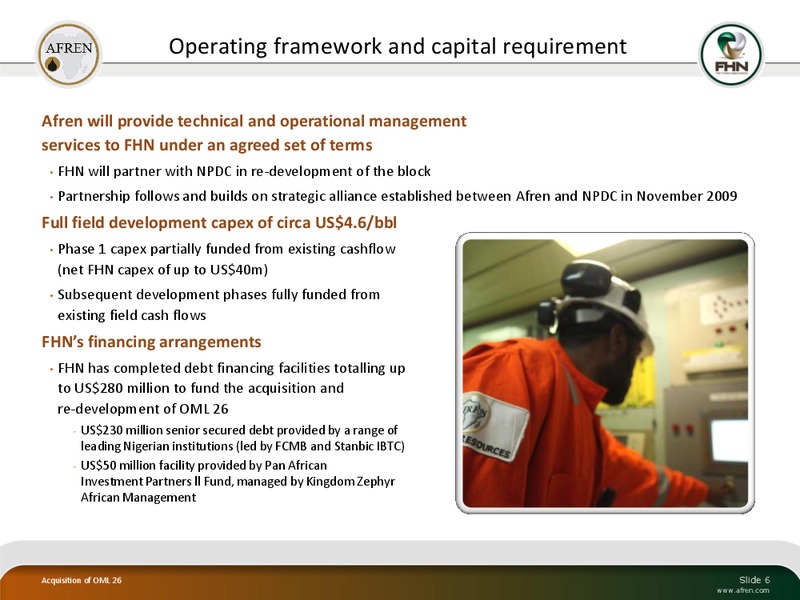800x600 pixels.
Task: Click the photo of worker in orange coveralls
Action: point(605,373)
